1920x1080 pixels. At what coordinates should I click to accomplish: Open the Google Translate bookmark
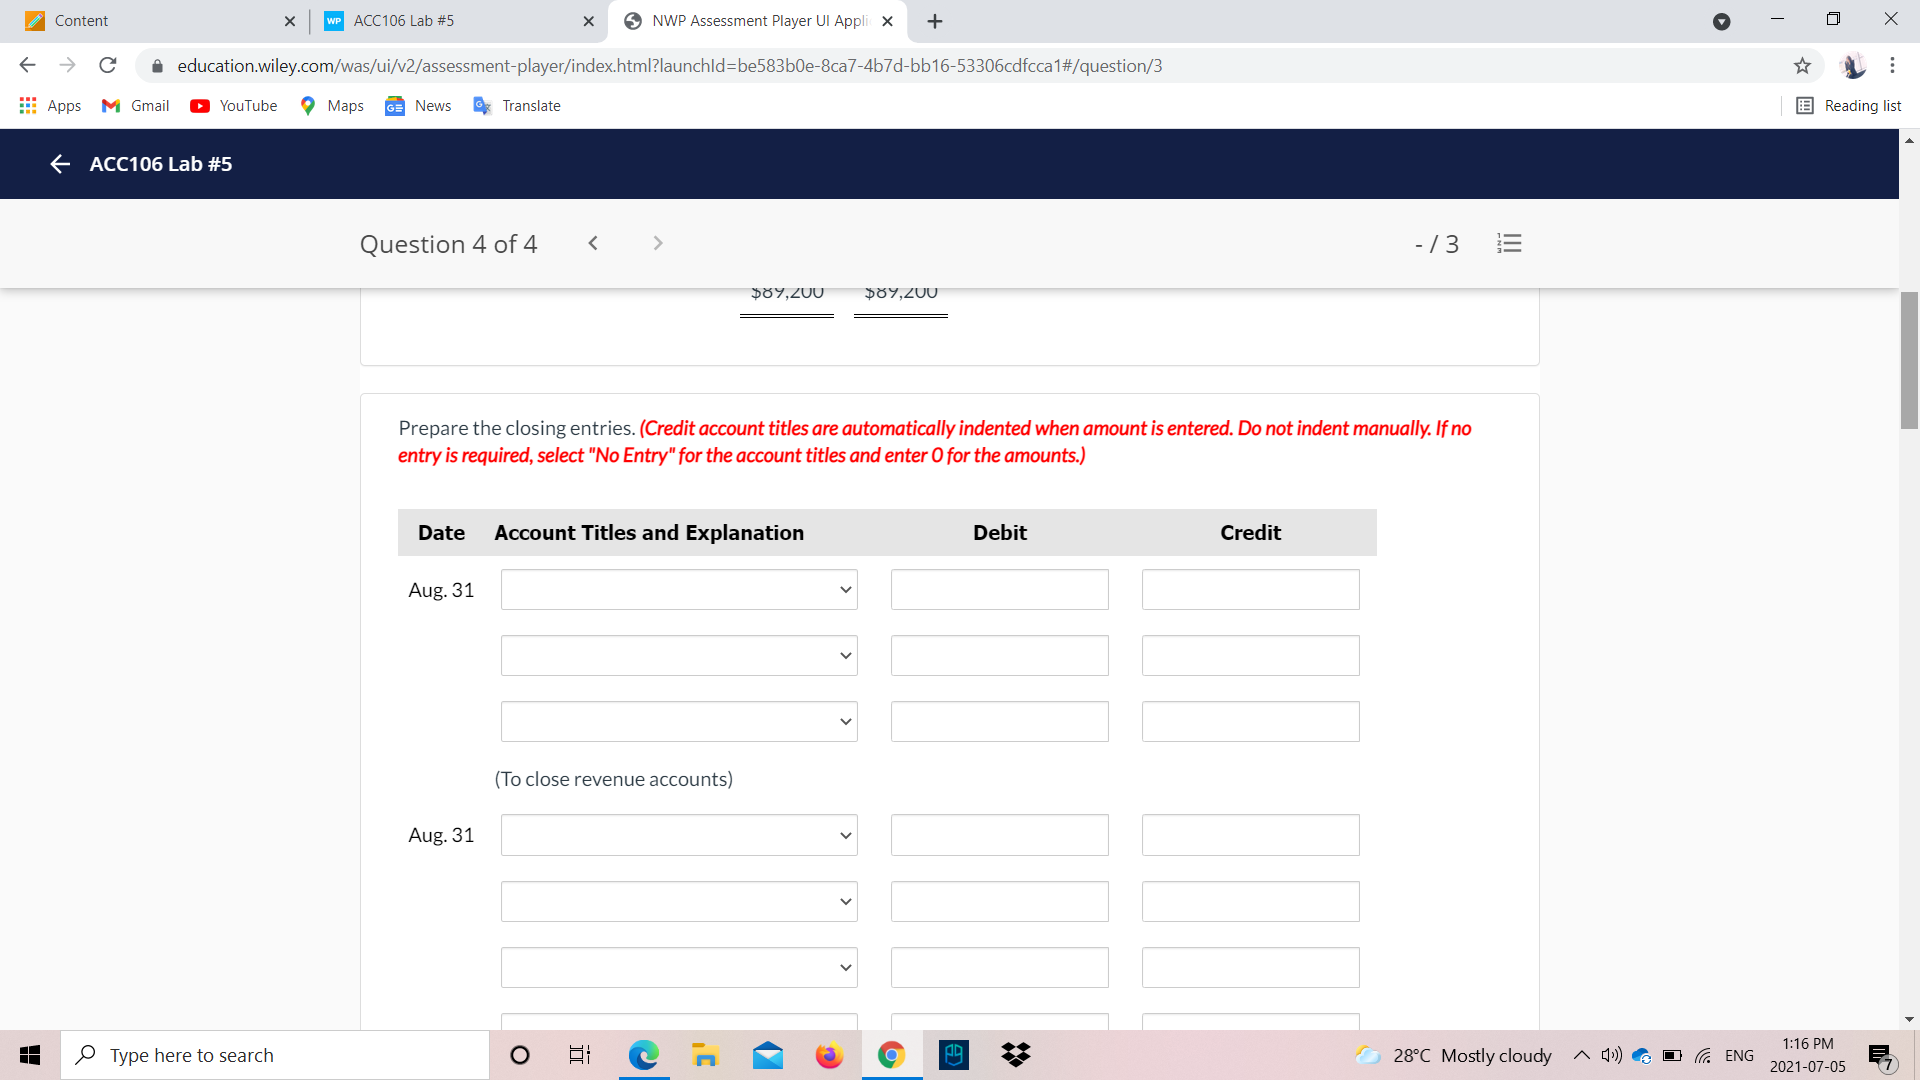point(516,105)
